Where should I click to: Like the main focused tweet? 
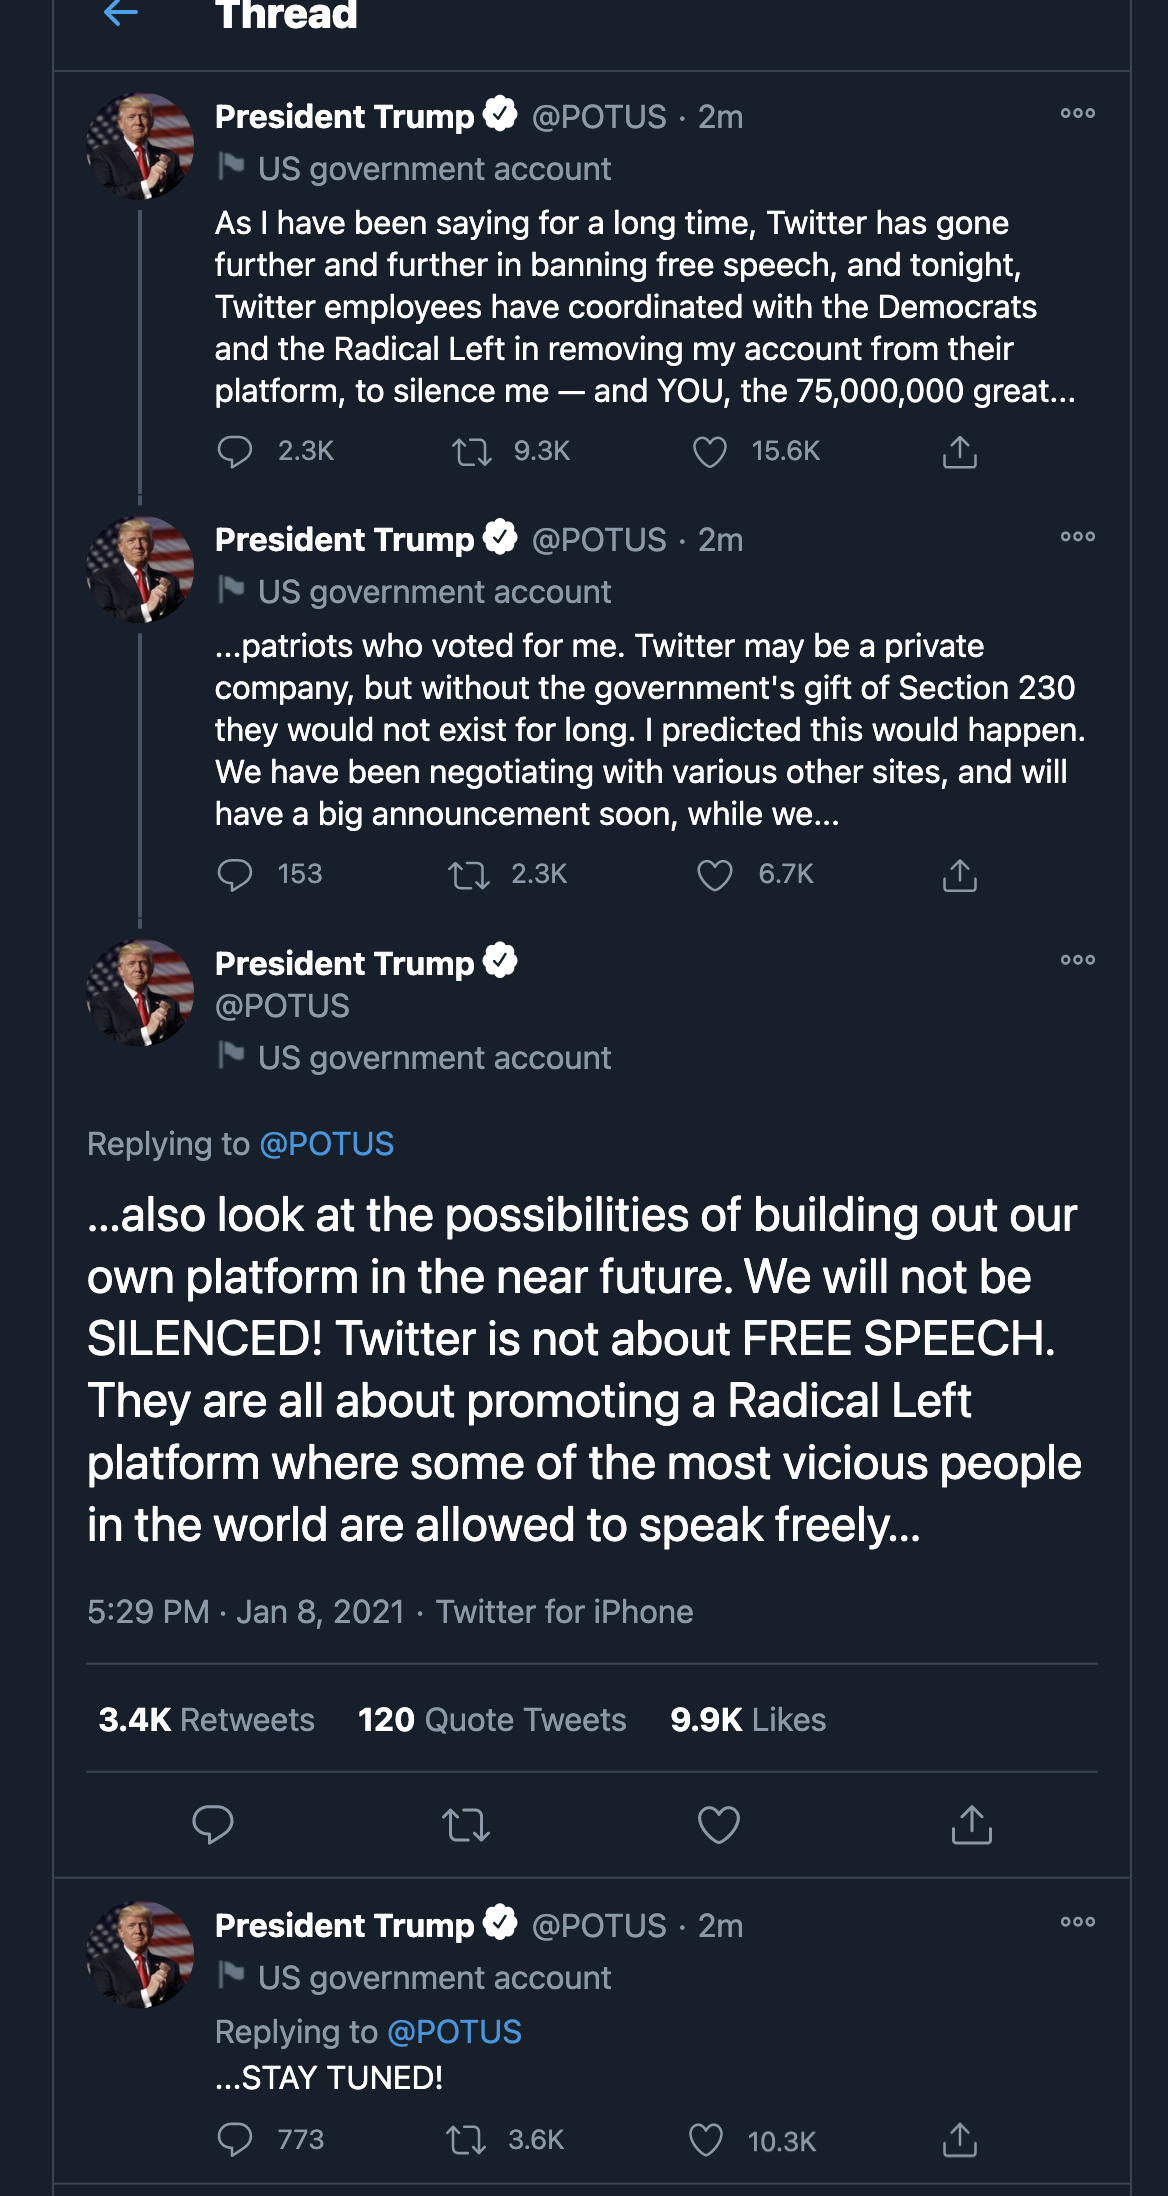718,1825
